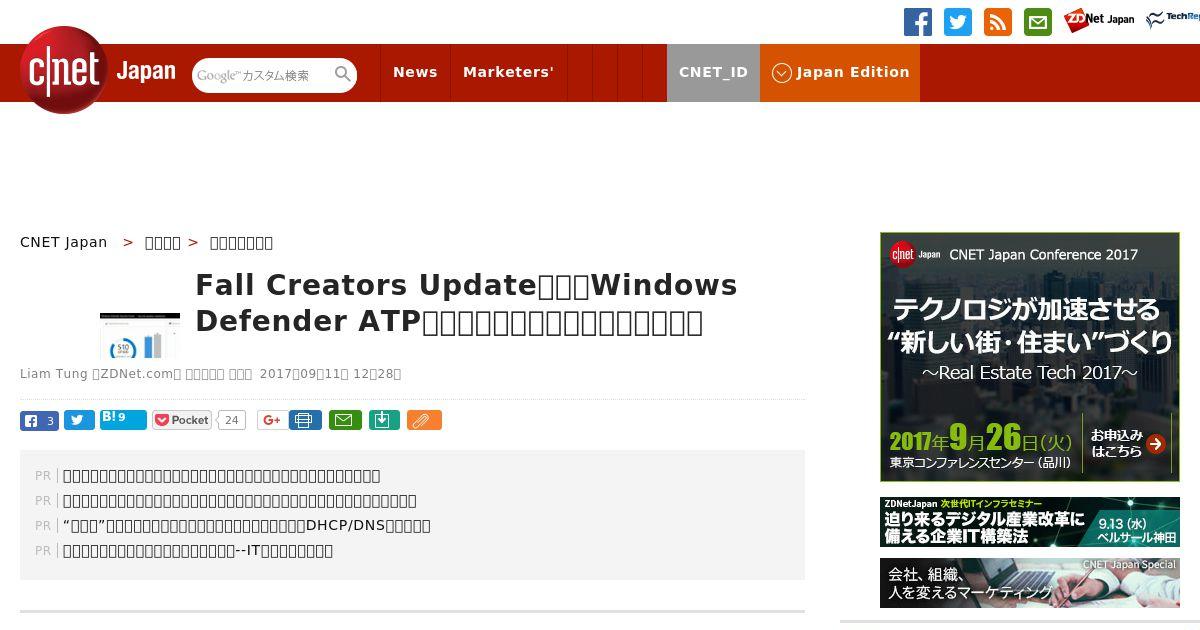Click the Pocket count bubble 24
Image resolution: width=1200 pixels, height=630 pixels.
coord(231,420)
